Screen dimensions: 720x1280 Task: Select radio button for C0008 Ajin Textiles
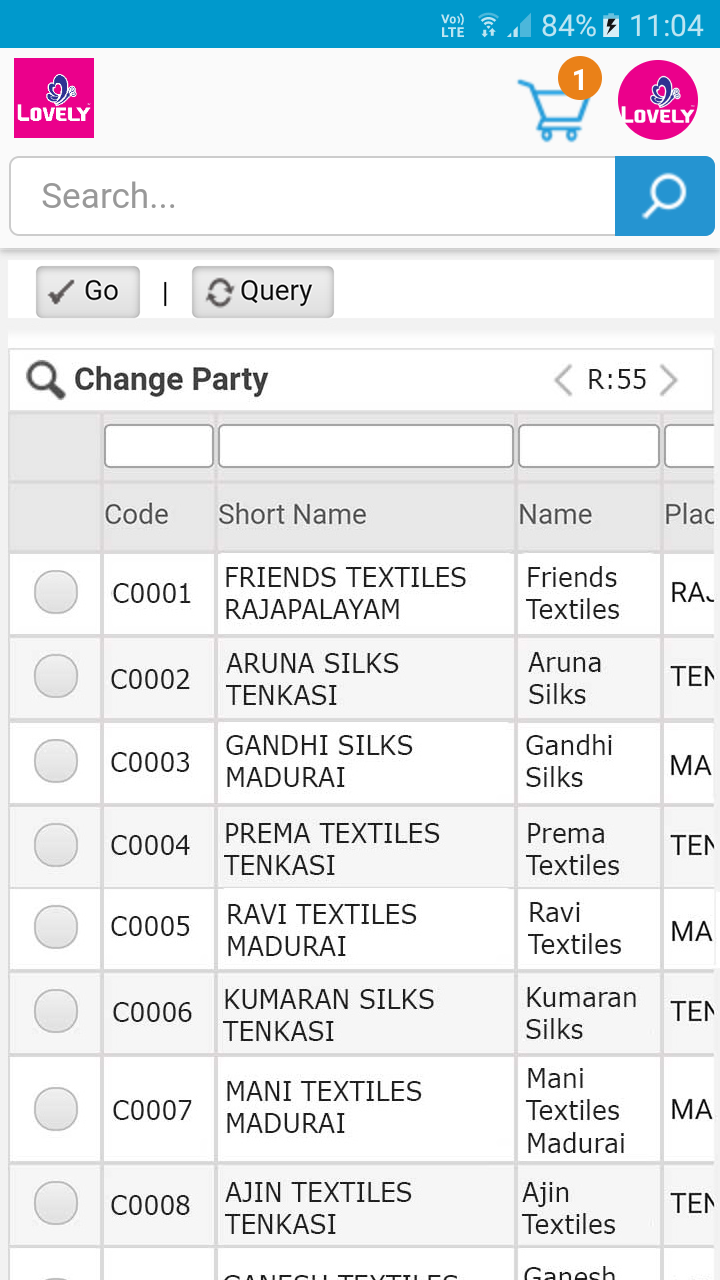point(56,1204)
